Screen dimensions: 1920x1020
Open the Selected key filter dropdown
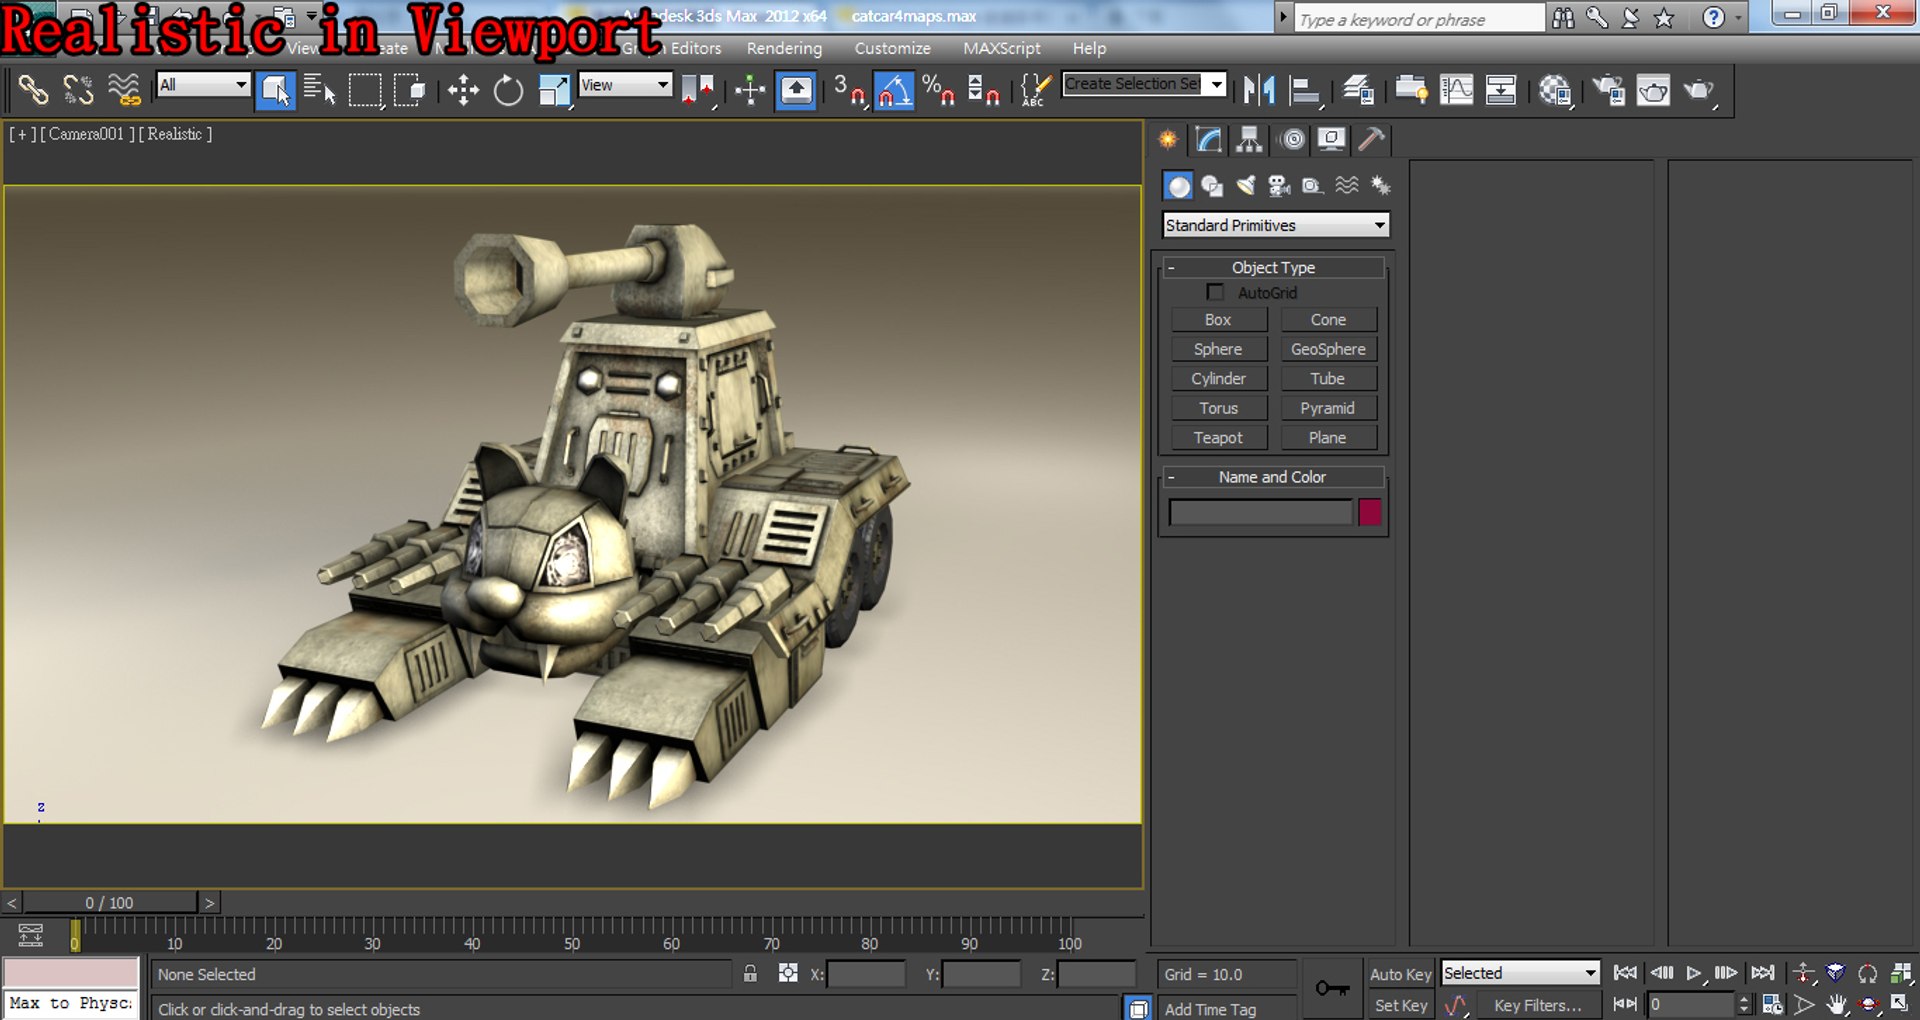(1520, 973)
